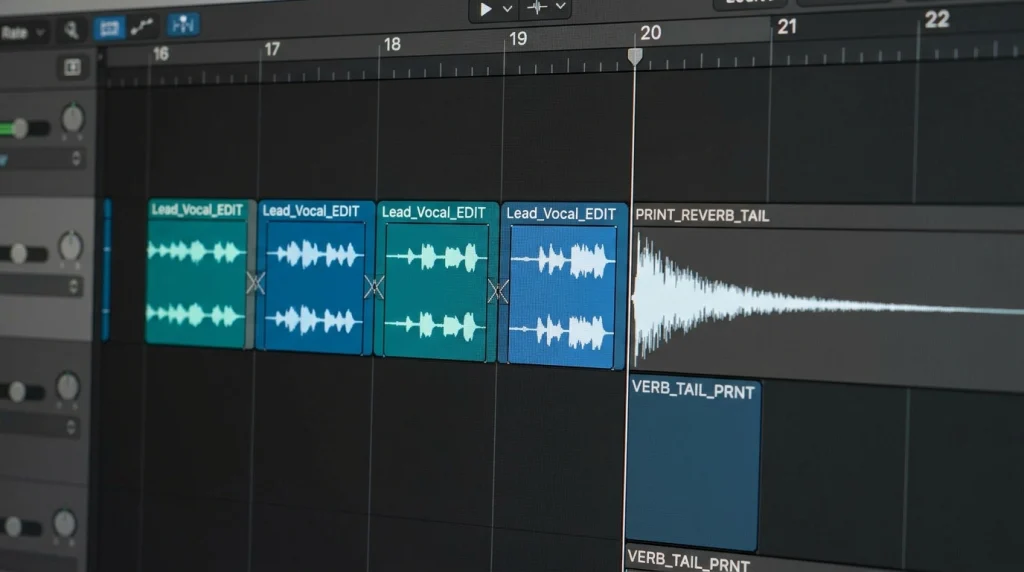
Task: Click the pan knob beside the blue VERB_TAIL_PRNT region
Action: pos(67,385)
